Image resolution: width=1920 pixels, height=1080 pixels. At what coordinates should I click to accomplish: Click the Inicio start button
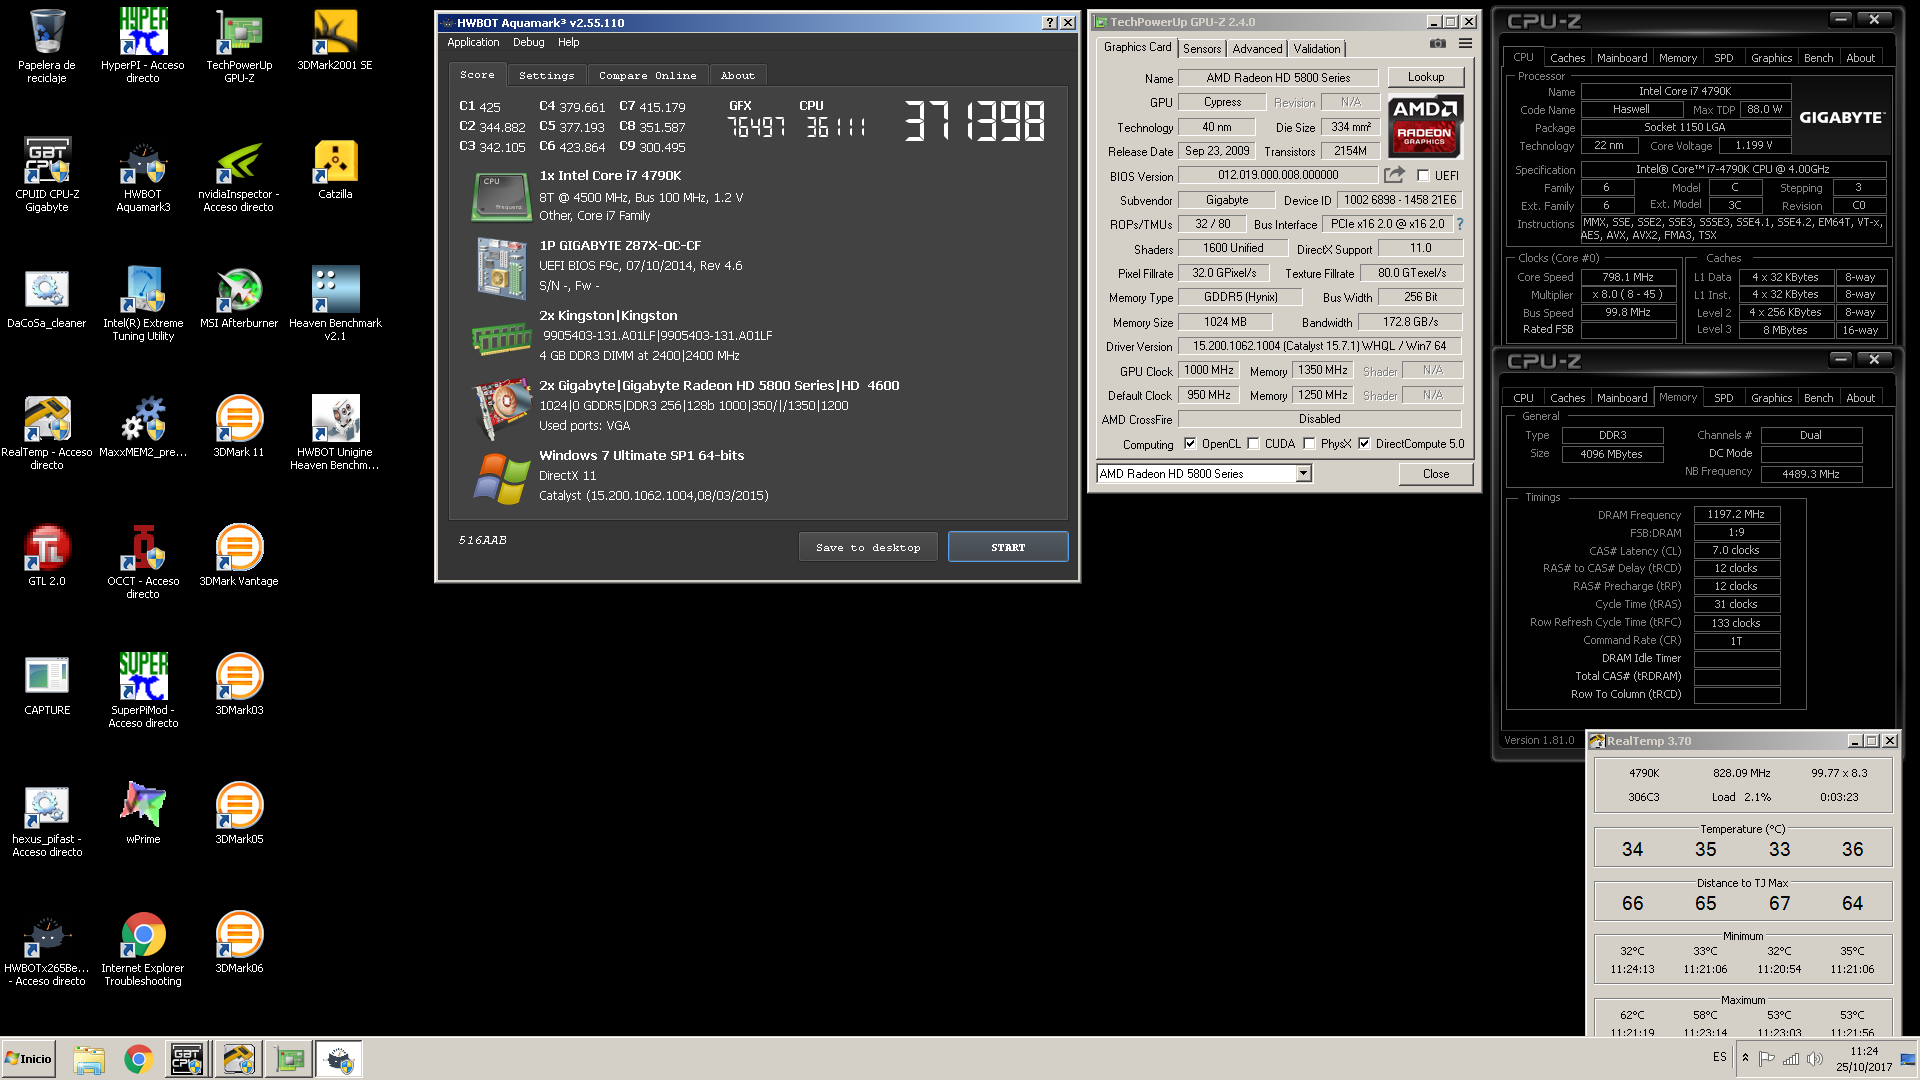pos(28,1059)
